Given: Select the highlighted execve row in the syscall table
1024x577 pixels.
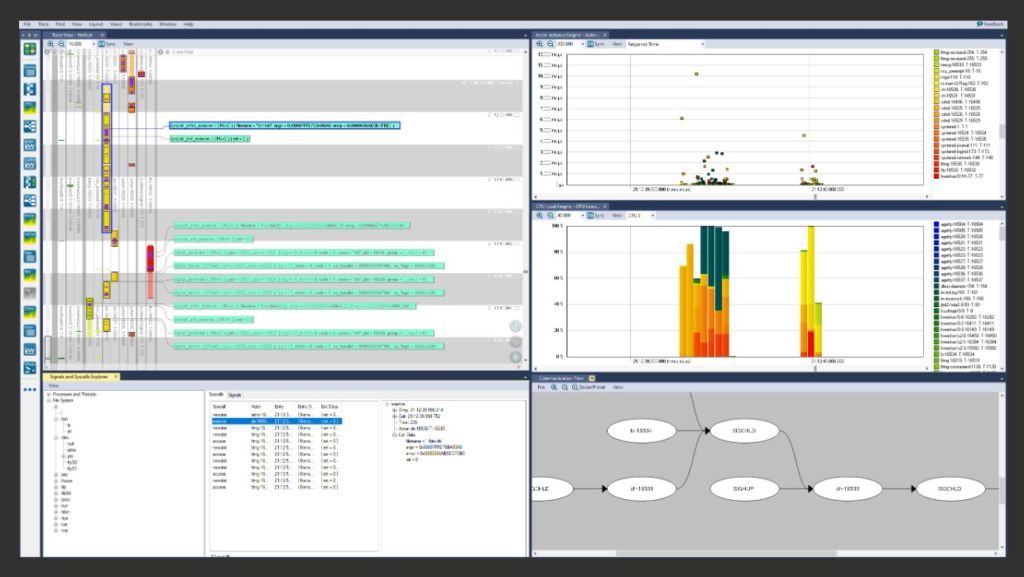Looking at the screenshot, I should (276, 421).
